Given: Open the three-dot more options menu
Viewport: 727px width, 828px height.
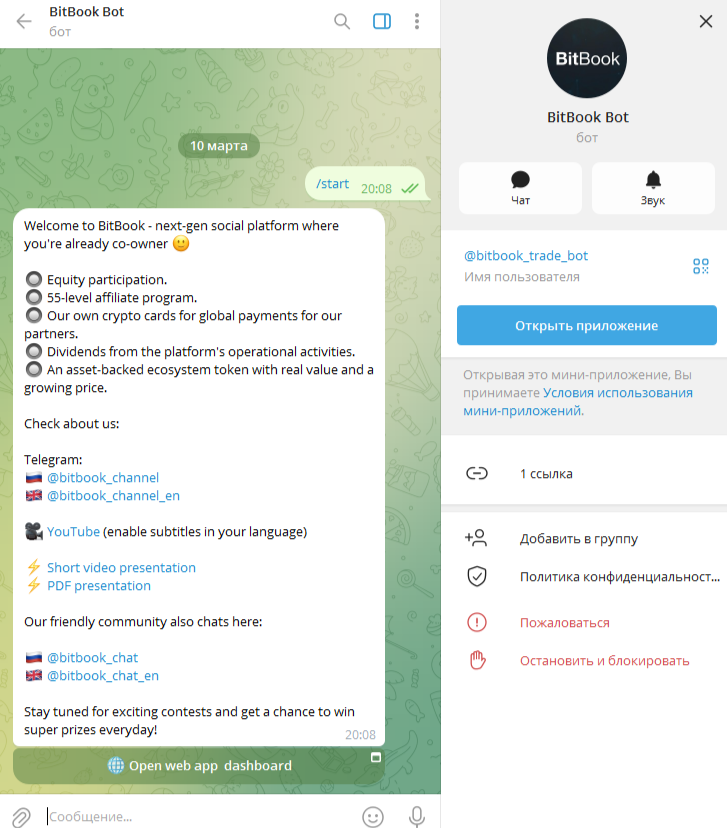Looking at the screenshot, I should click(x=417, y=22).
